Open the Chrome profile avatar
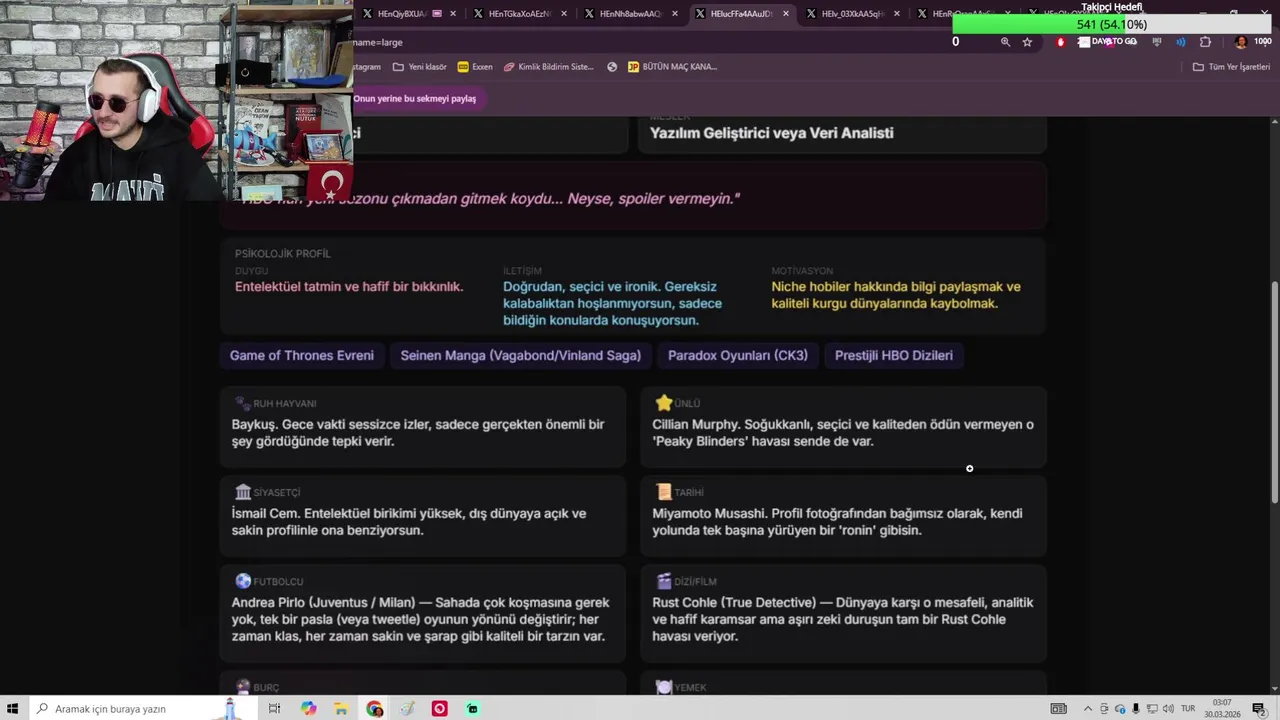The height and width of the screenshot is (720, 1280). pos(1241,42)
